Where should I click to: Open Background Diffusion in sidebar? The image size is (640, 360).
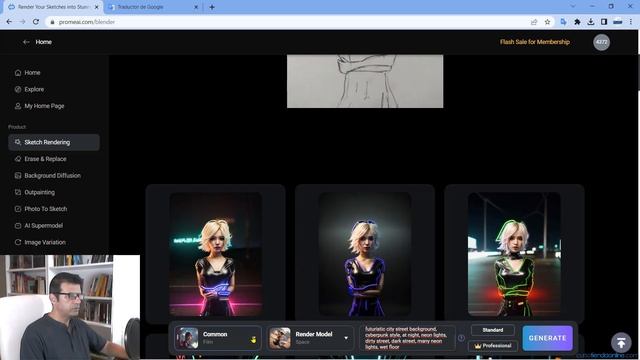point(54,176)
